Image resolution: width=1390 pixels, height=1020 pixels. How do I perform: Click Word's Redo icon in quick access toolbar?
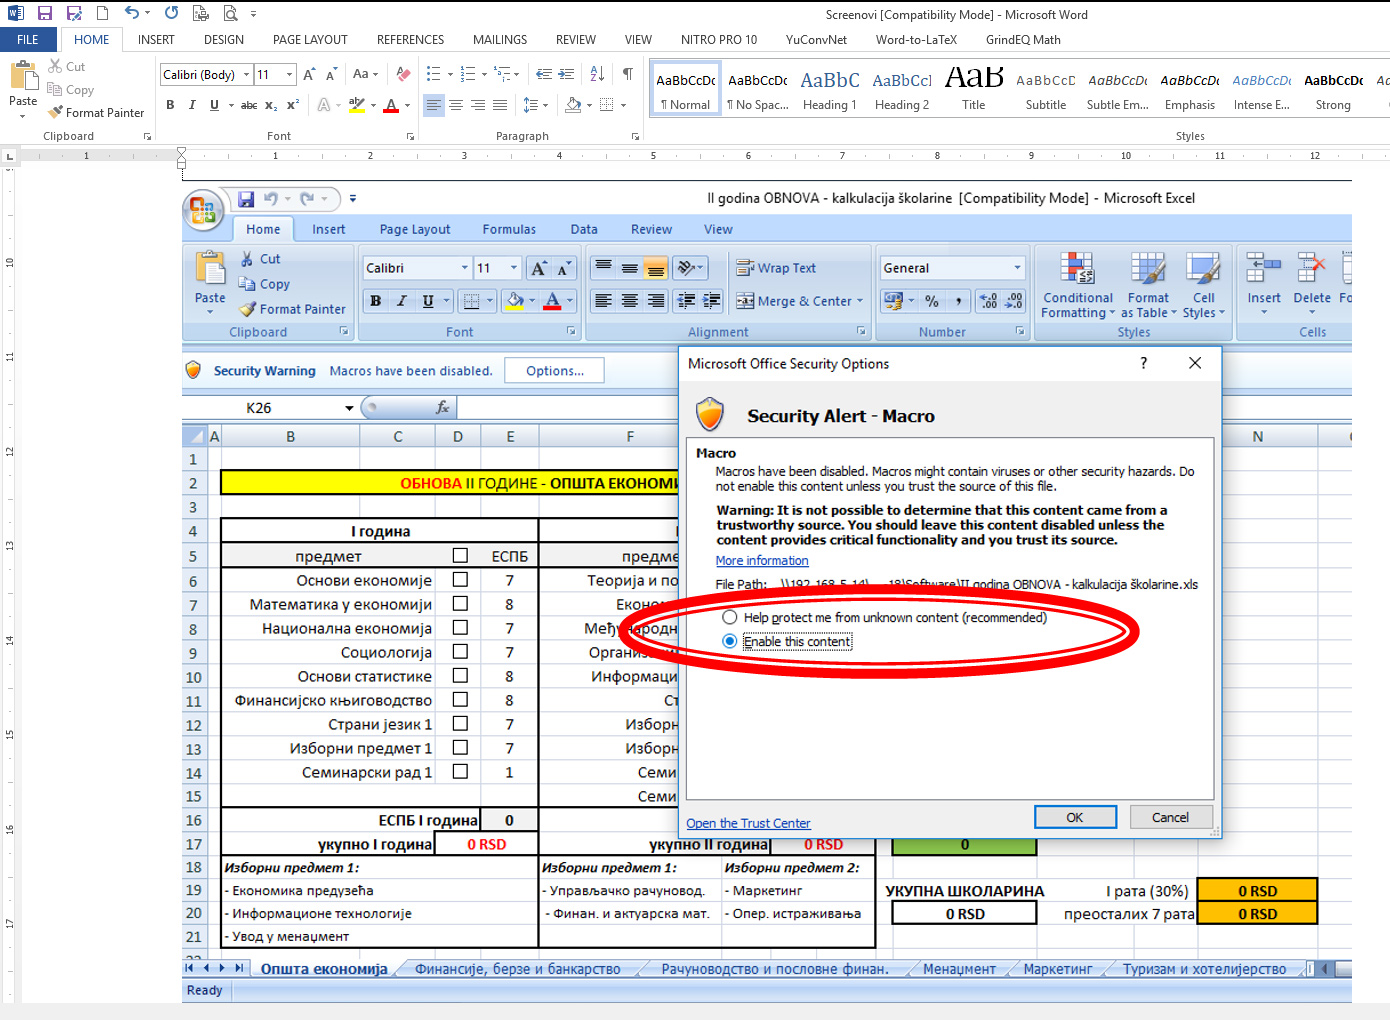(171, 13)
